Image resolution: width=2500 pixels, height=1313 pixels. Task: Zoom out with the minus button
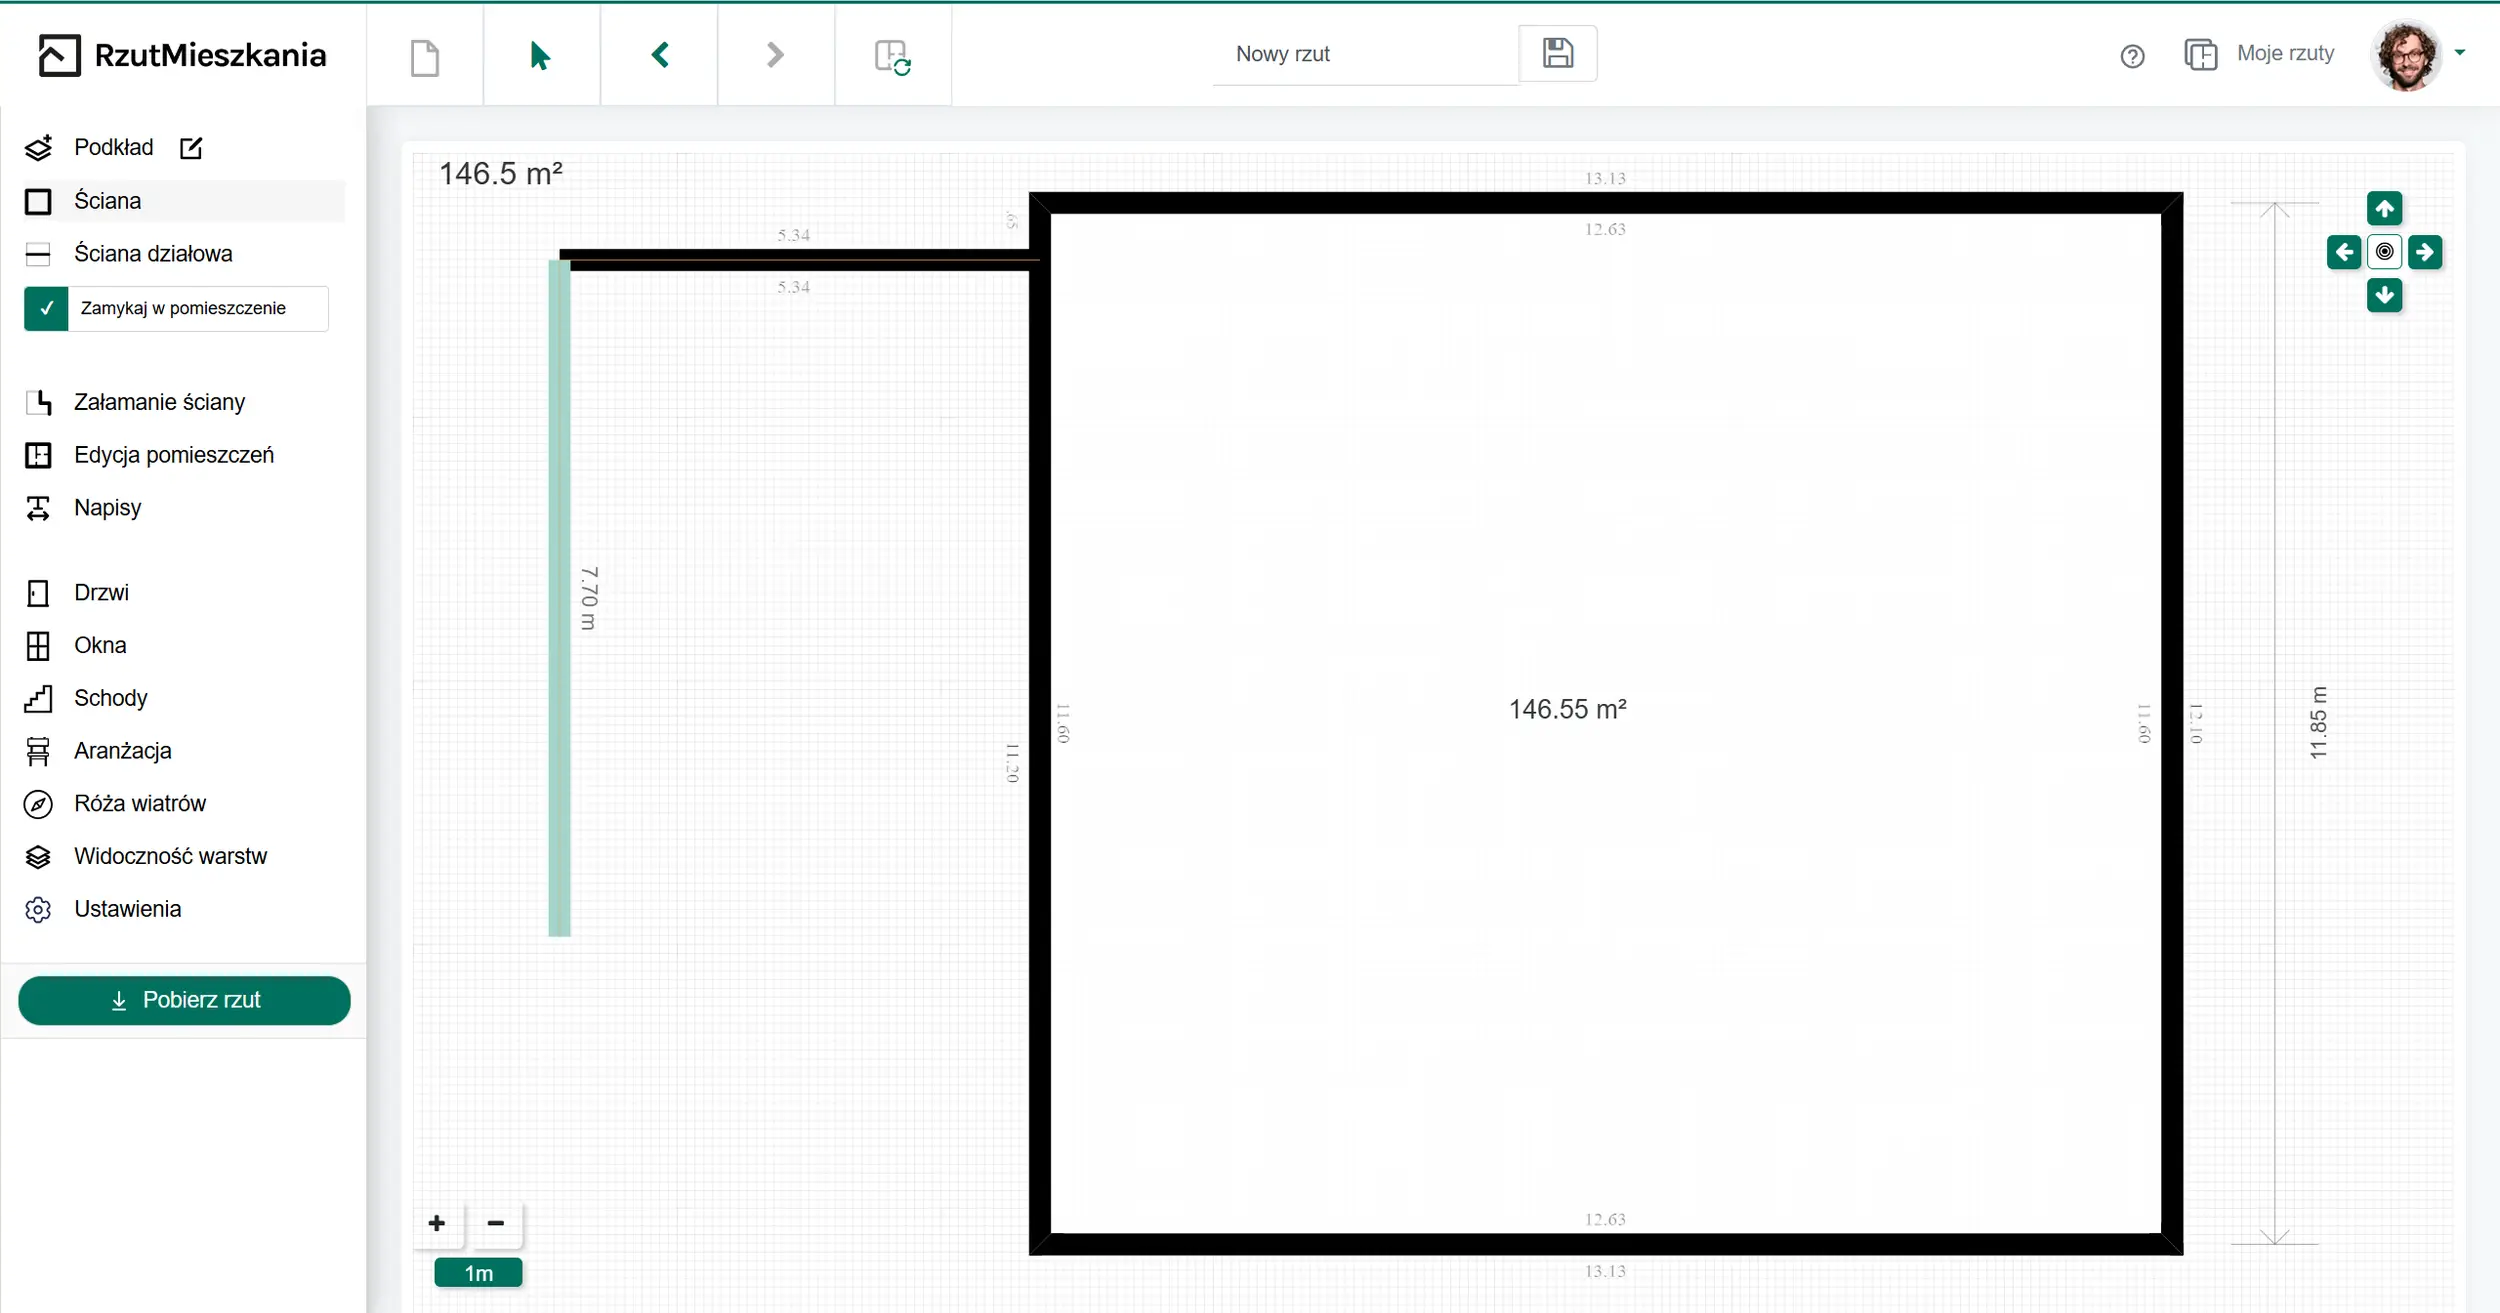pos(495,1223)
